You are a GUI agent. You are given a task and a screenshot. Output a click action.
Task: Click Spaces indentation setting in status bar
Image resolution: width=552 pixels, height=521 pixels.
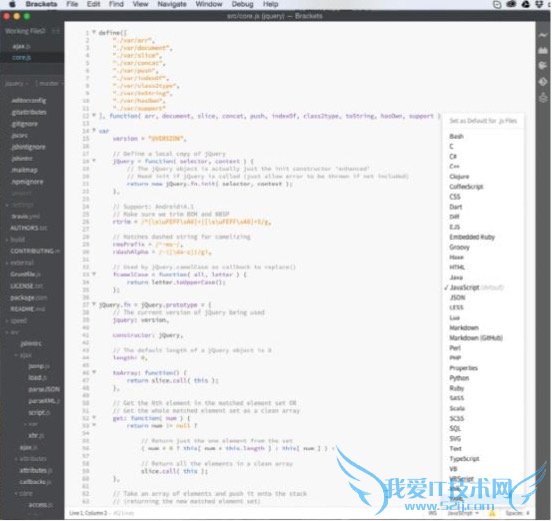click(517, 513)
